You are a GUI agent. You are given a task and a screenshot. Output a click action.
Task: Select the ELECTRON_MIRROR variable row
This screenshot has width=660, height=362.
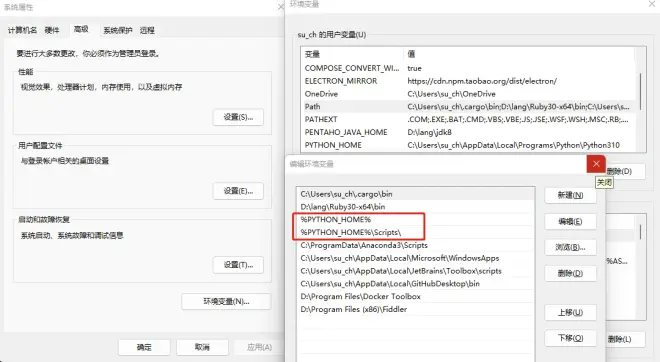(467, 81)
